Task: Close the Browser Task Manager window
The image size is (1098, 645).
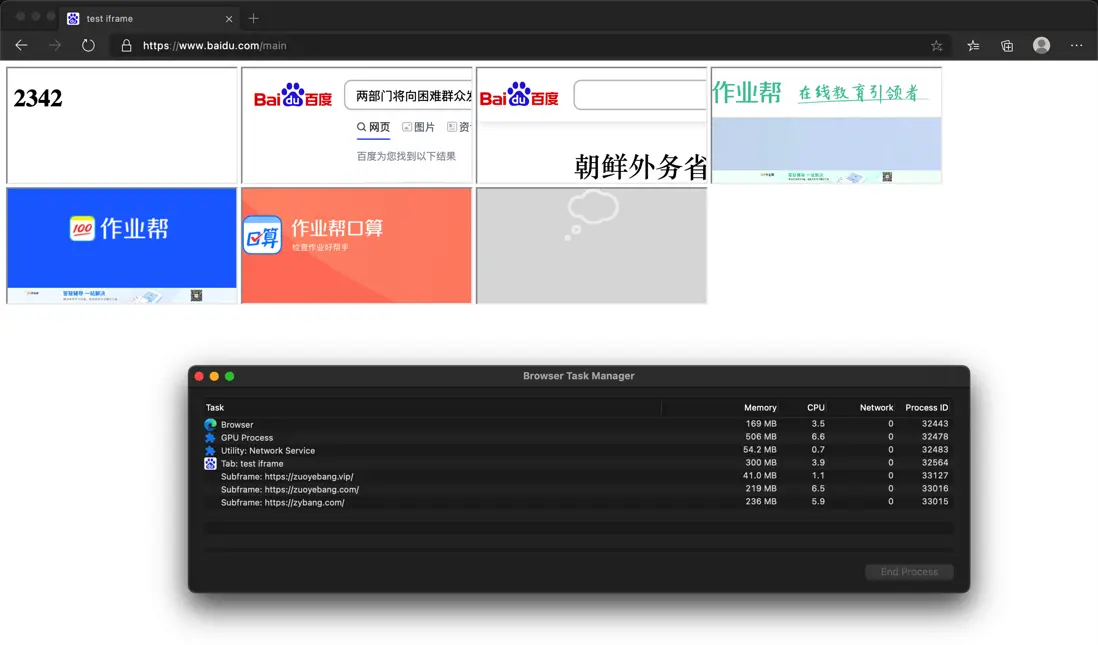Action: point(199,376)
